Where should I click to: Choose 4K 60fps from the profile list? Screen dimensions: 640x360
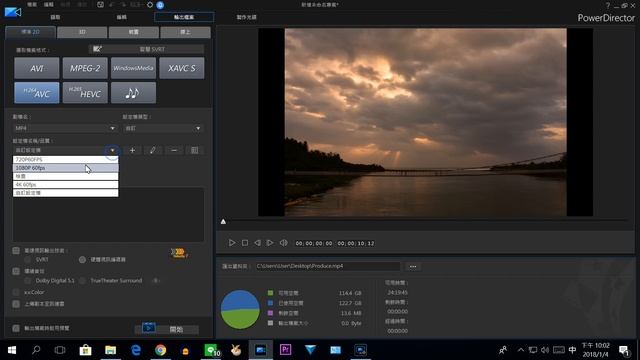pos(65,184)
